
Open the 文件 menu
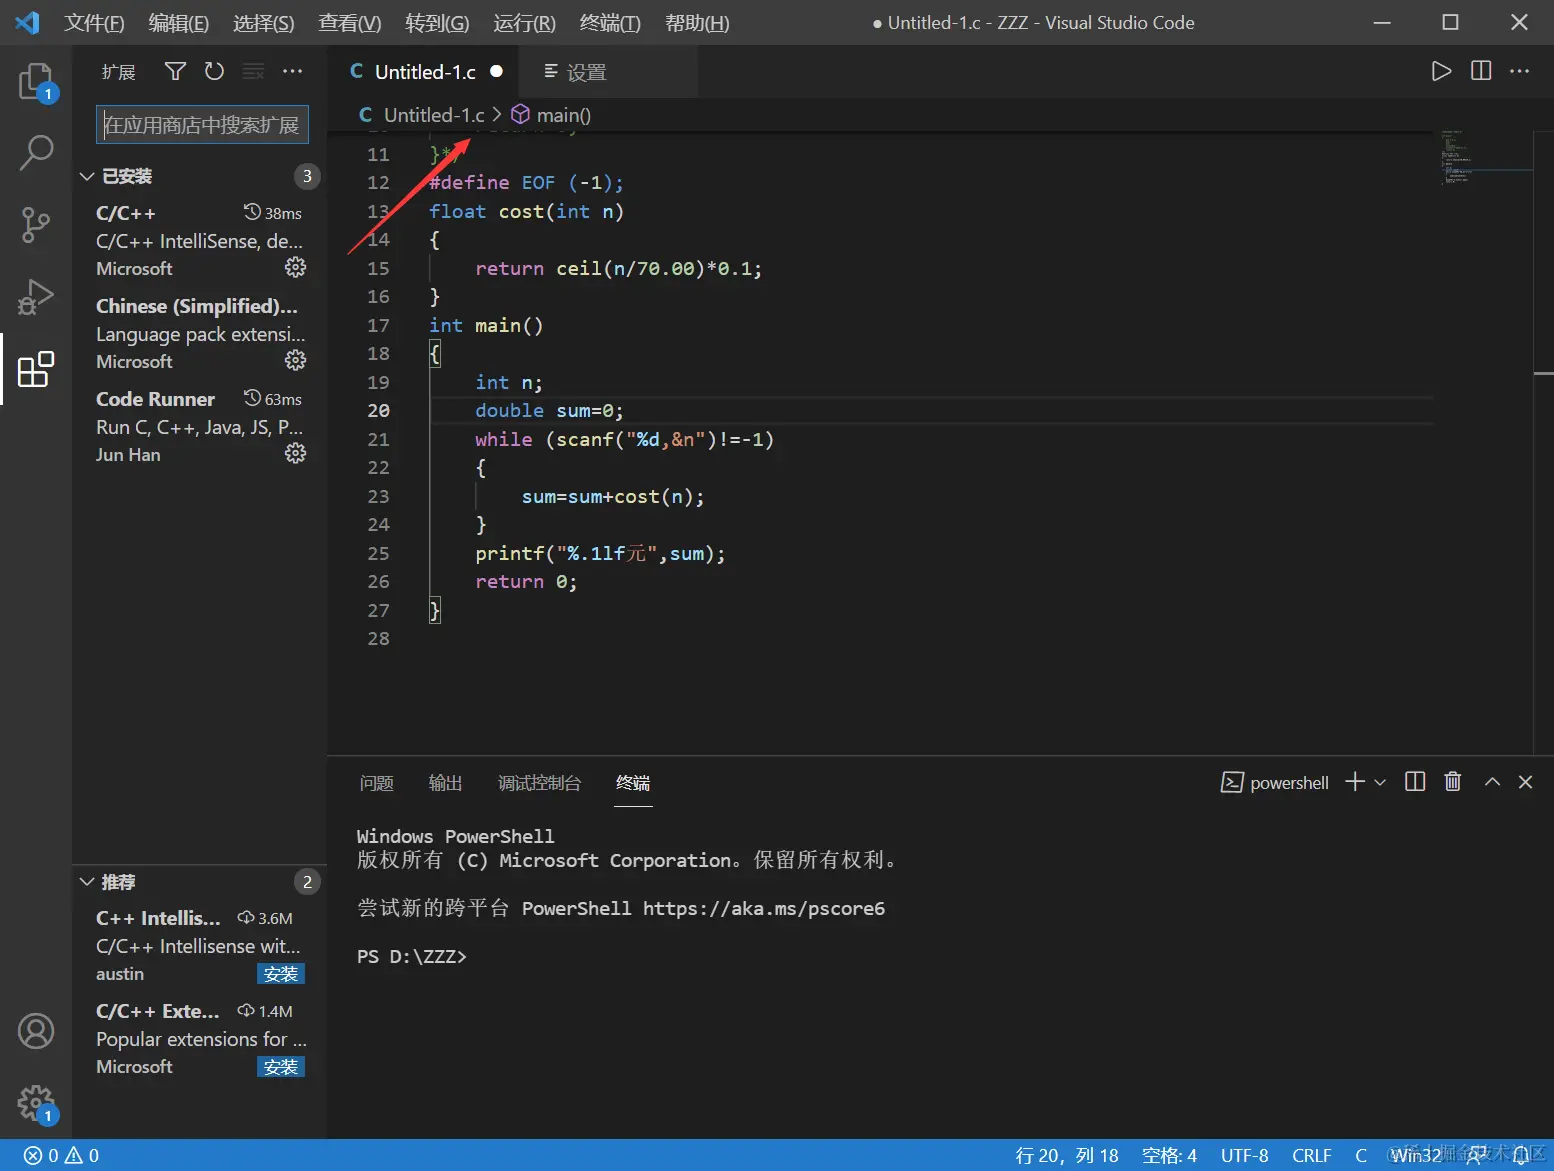pyautogui.click(x=94, y=23)
